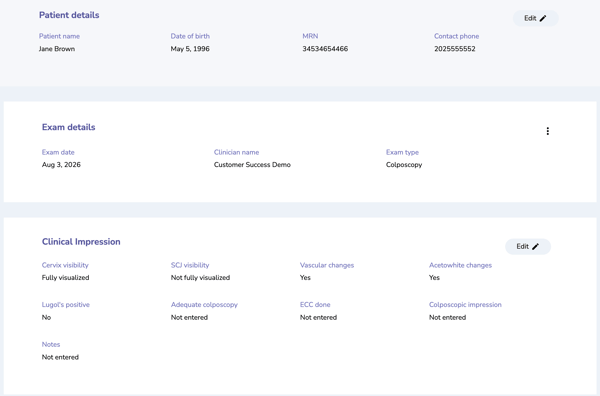Click the Cervix visibility label
Screen dimensions: 600x396
point(65,265)
